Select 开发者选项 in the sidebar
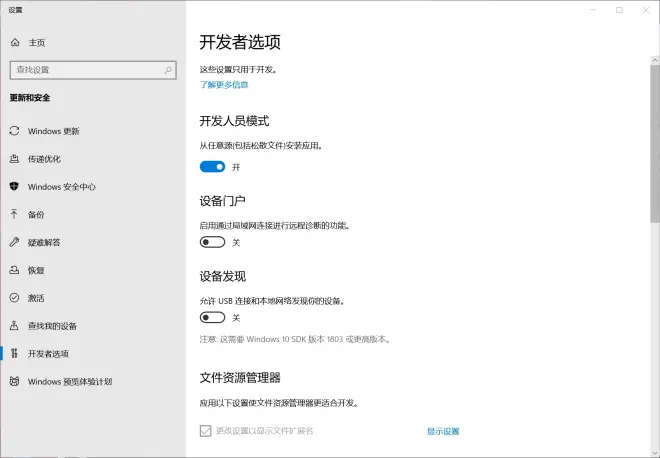Screen dimensions: 660x458 (x=93, y=353)
